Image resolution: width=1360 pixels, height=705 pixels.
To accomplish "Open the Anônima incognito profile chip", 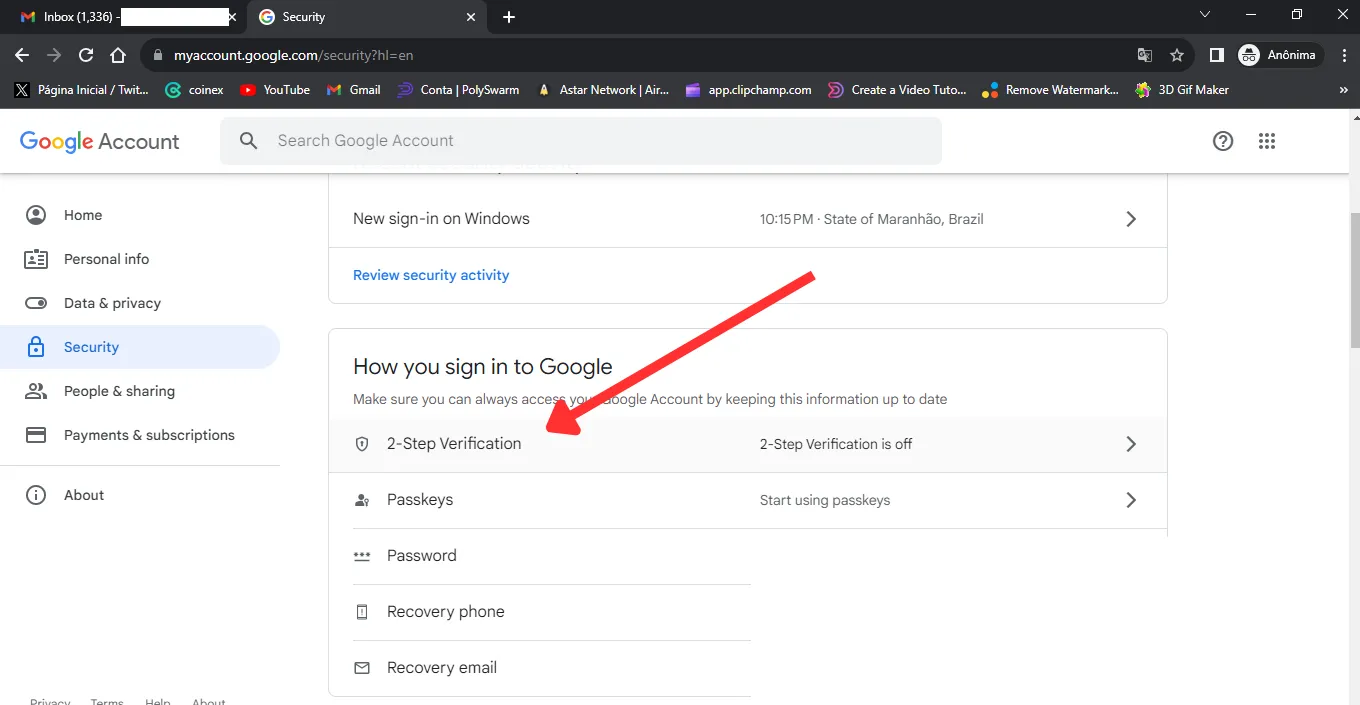I will (x=1279, y=55).
